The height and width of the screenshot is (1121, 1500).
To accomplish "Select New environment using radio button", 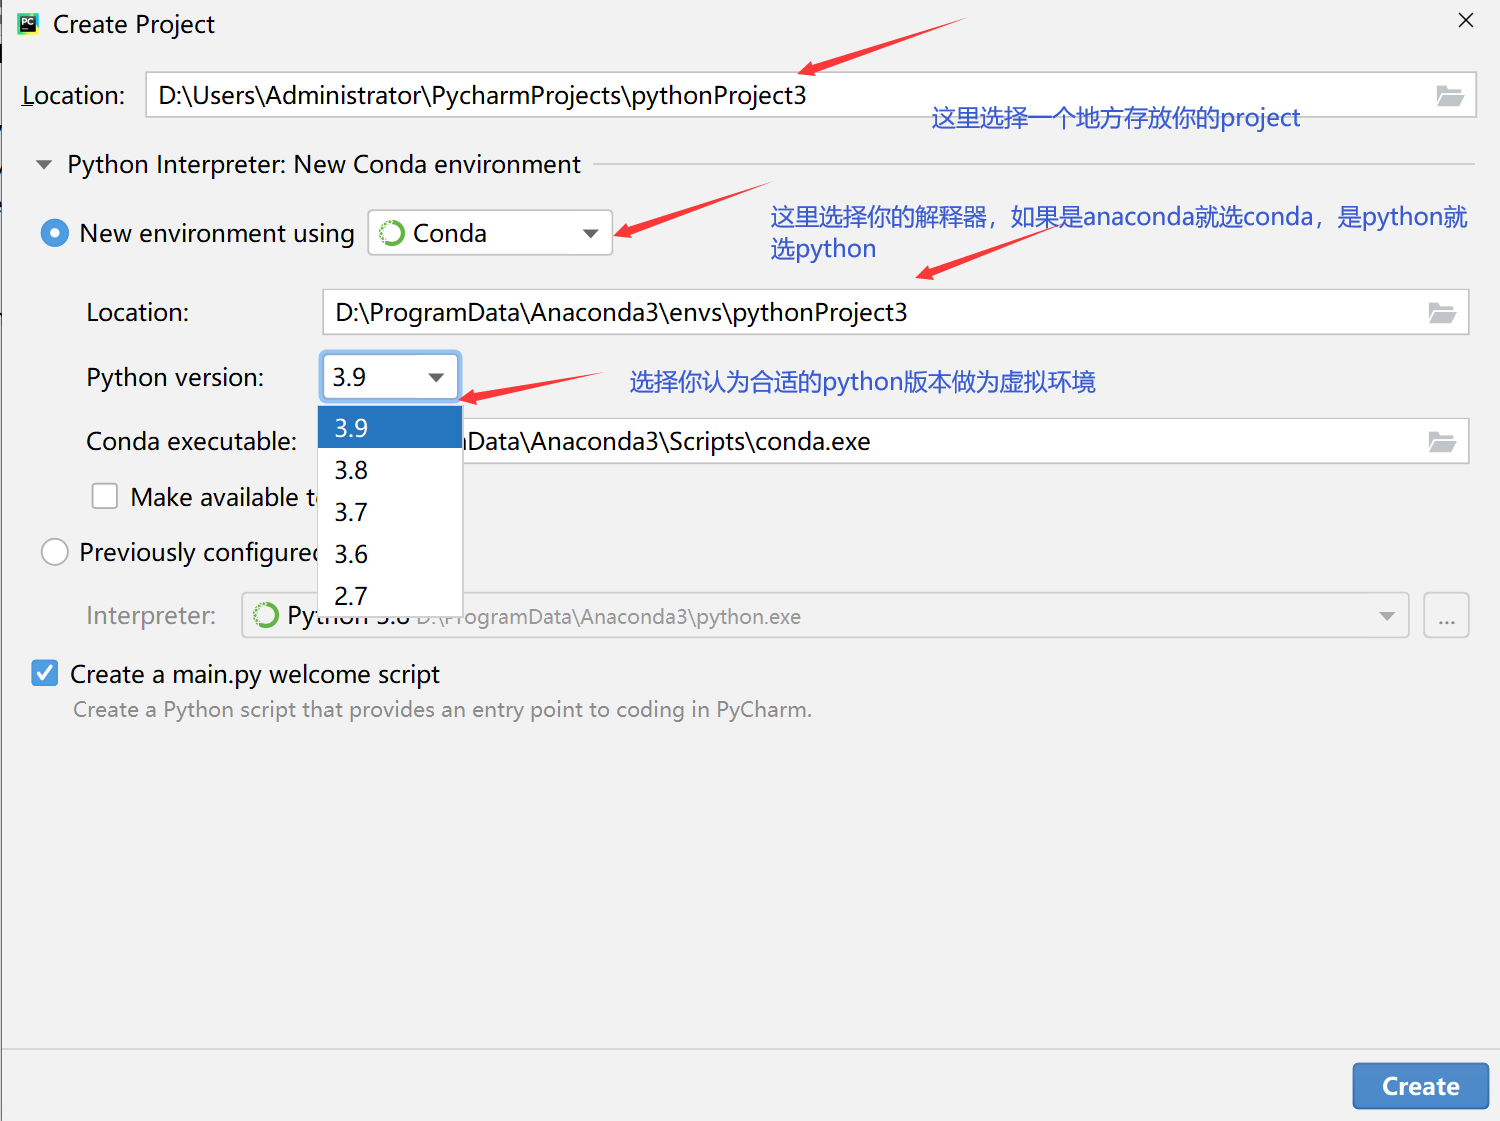I will (x=54, y=233).
